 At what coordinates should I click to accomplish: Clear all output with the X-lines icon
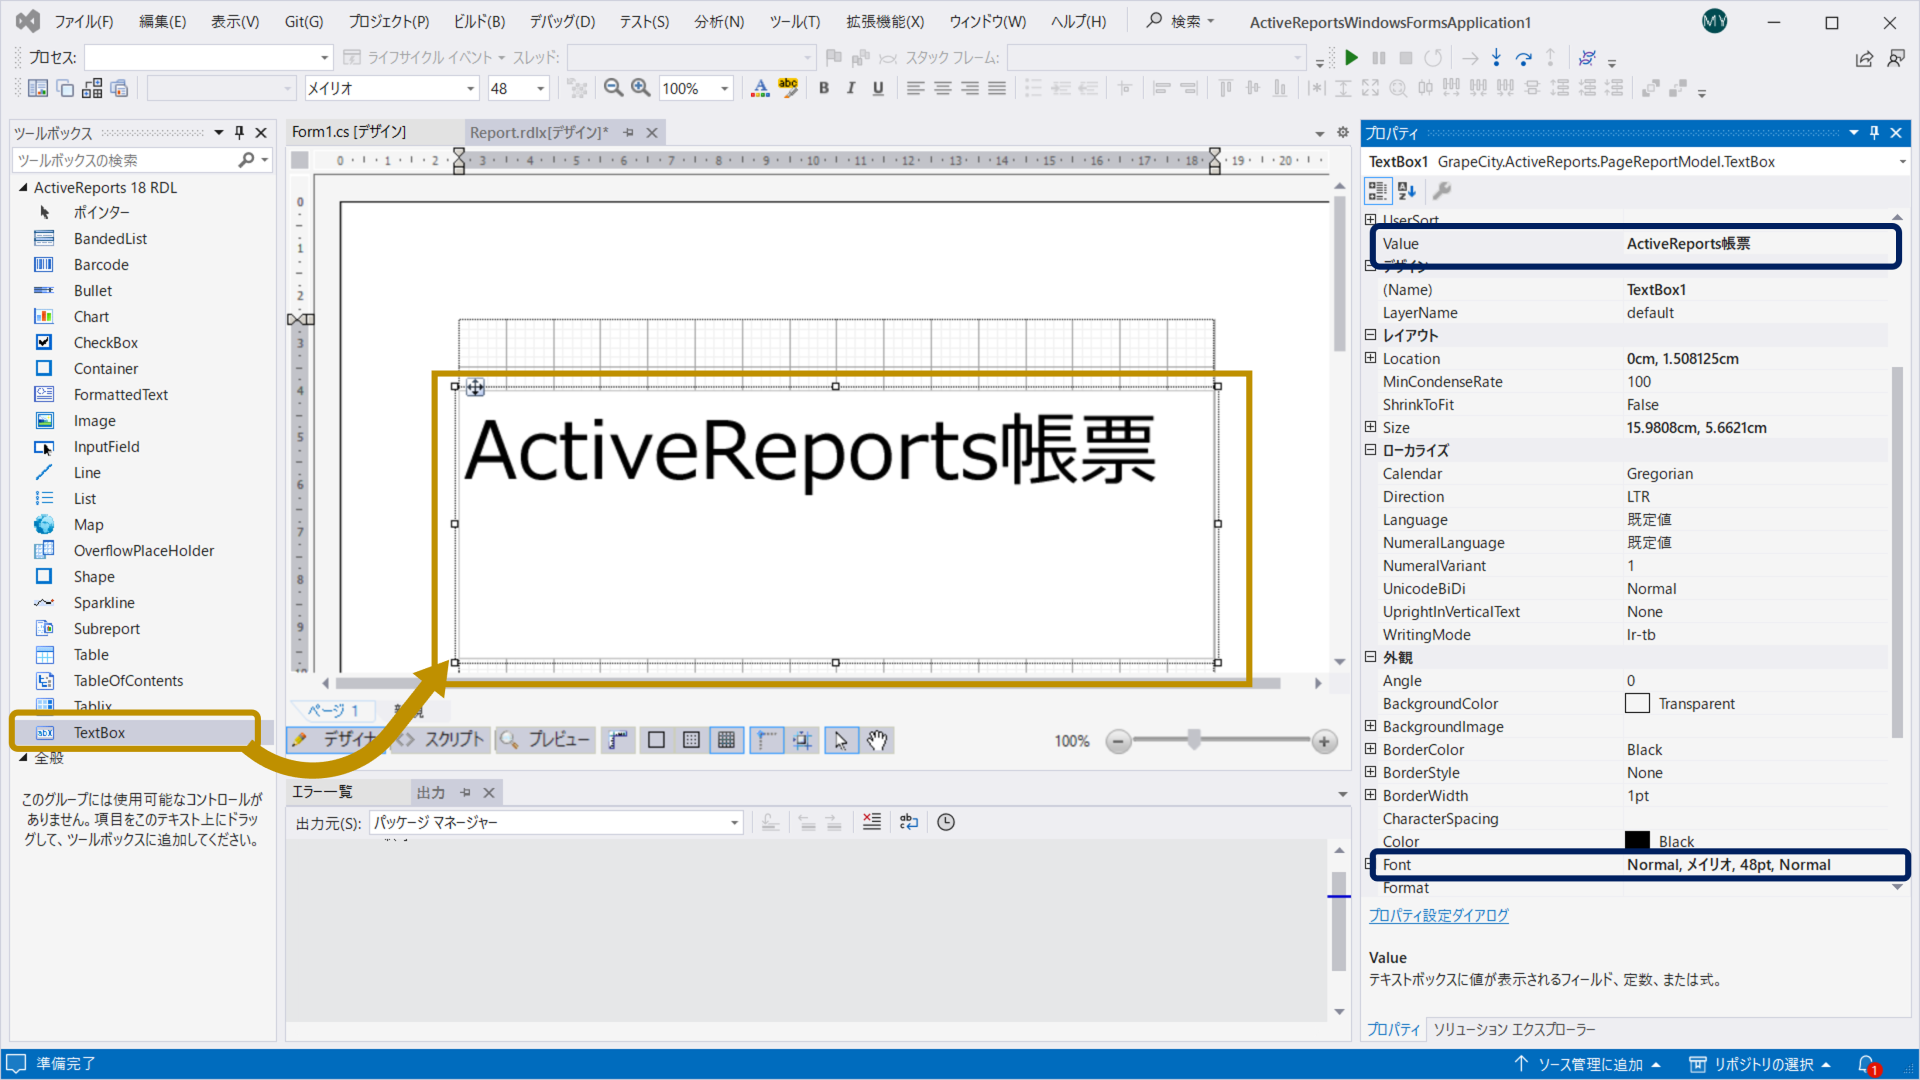[x=872, y=822]
